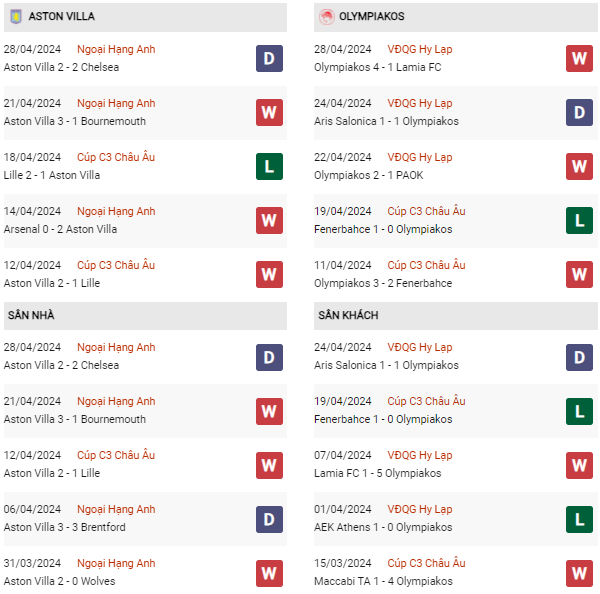This screenshot has height=594, width=600.
Task: Click the Aston Villa 3-3 Brentford match result
Action: coord(63,527)
